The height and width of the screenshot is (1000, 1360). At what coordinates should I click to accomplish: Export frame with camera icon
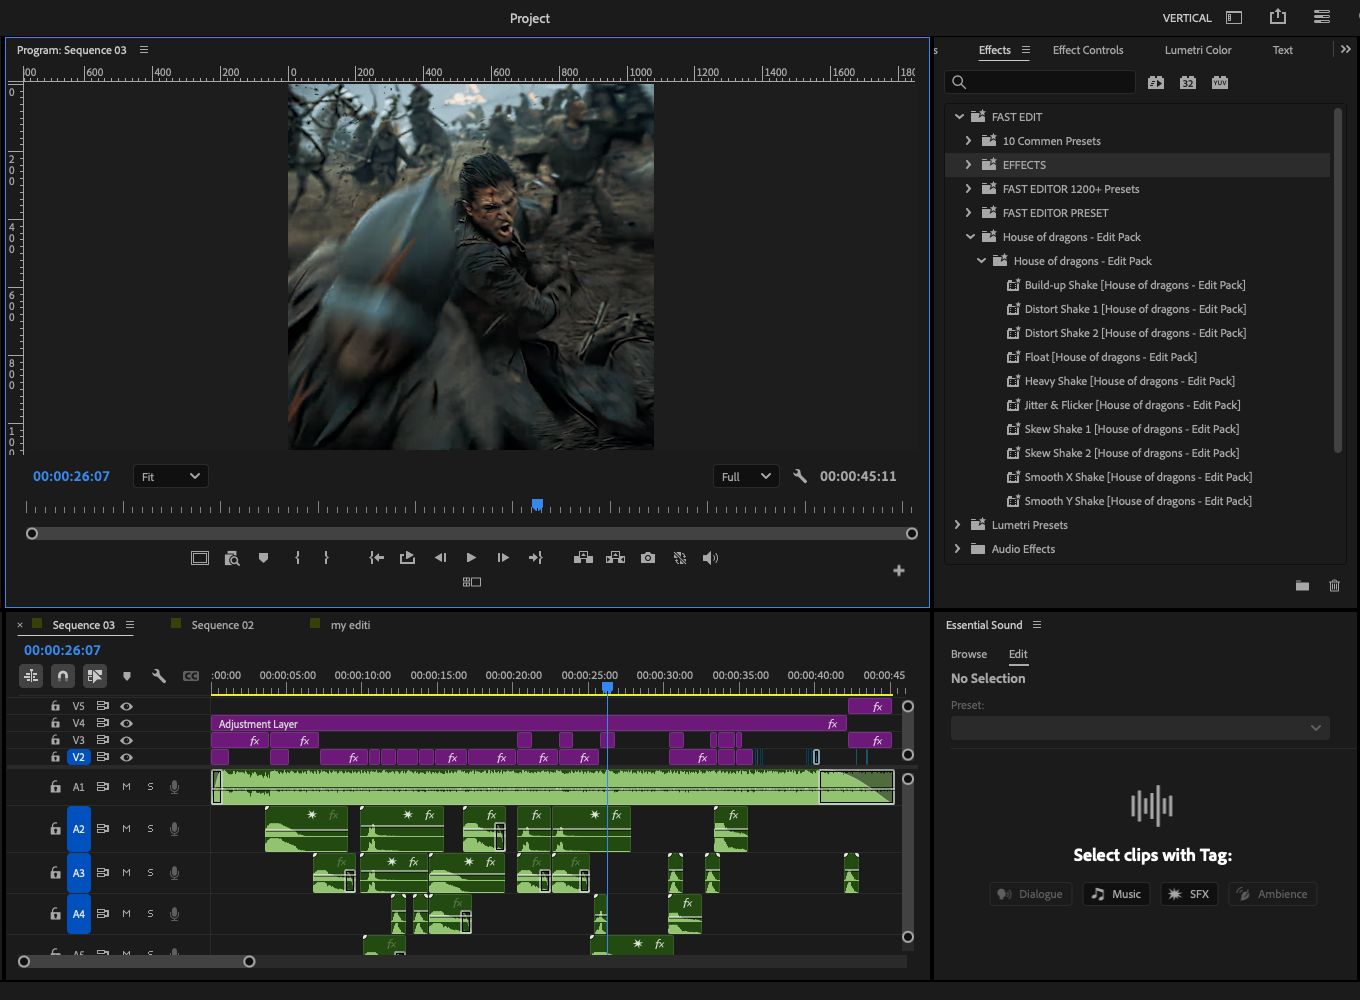(648, 558)
